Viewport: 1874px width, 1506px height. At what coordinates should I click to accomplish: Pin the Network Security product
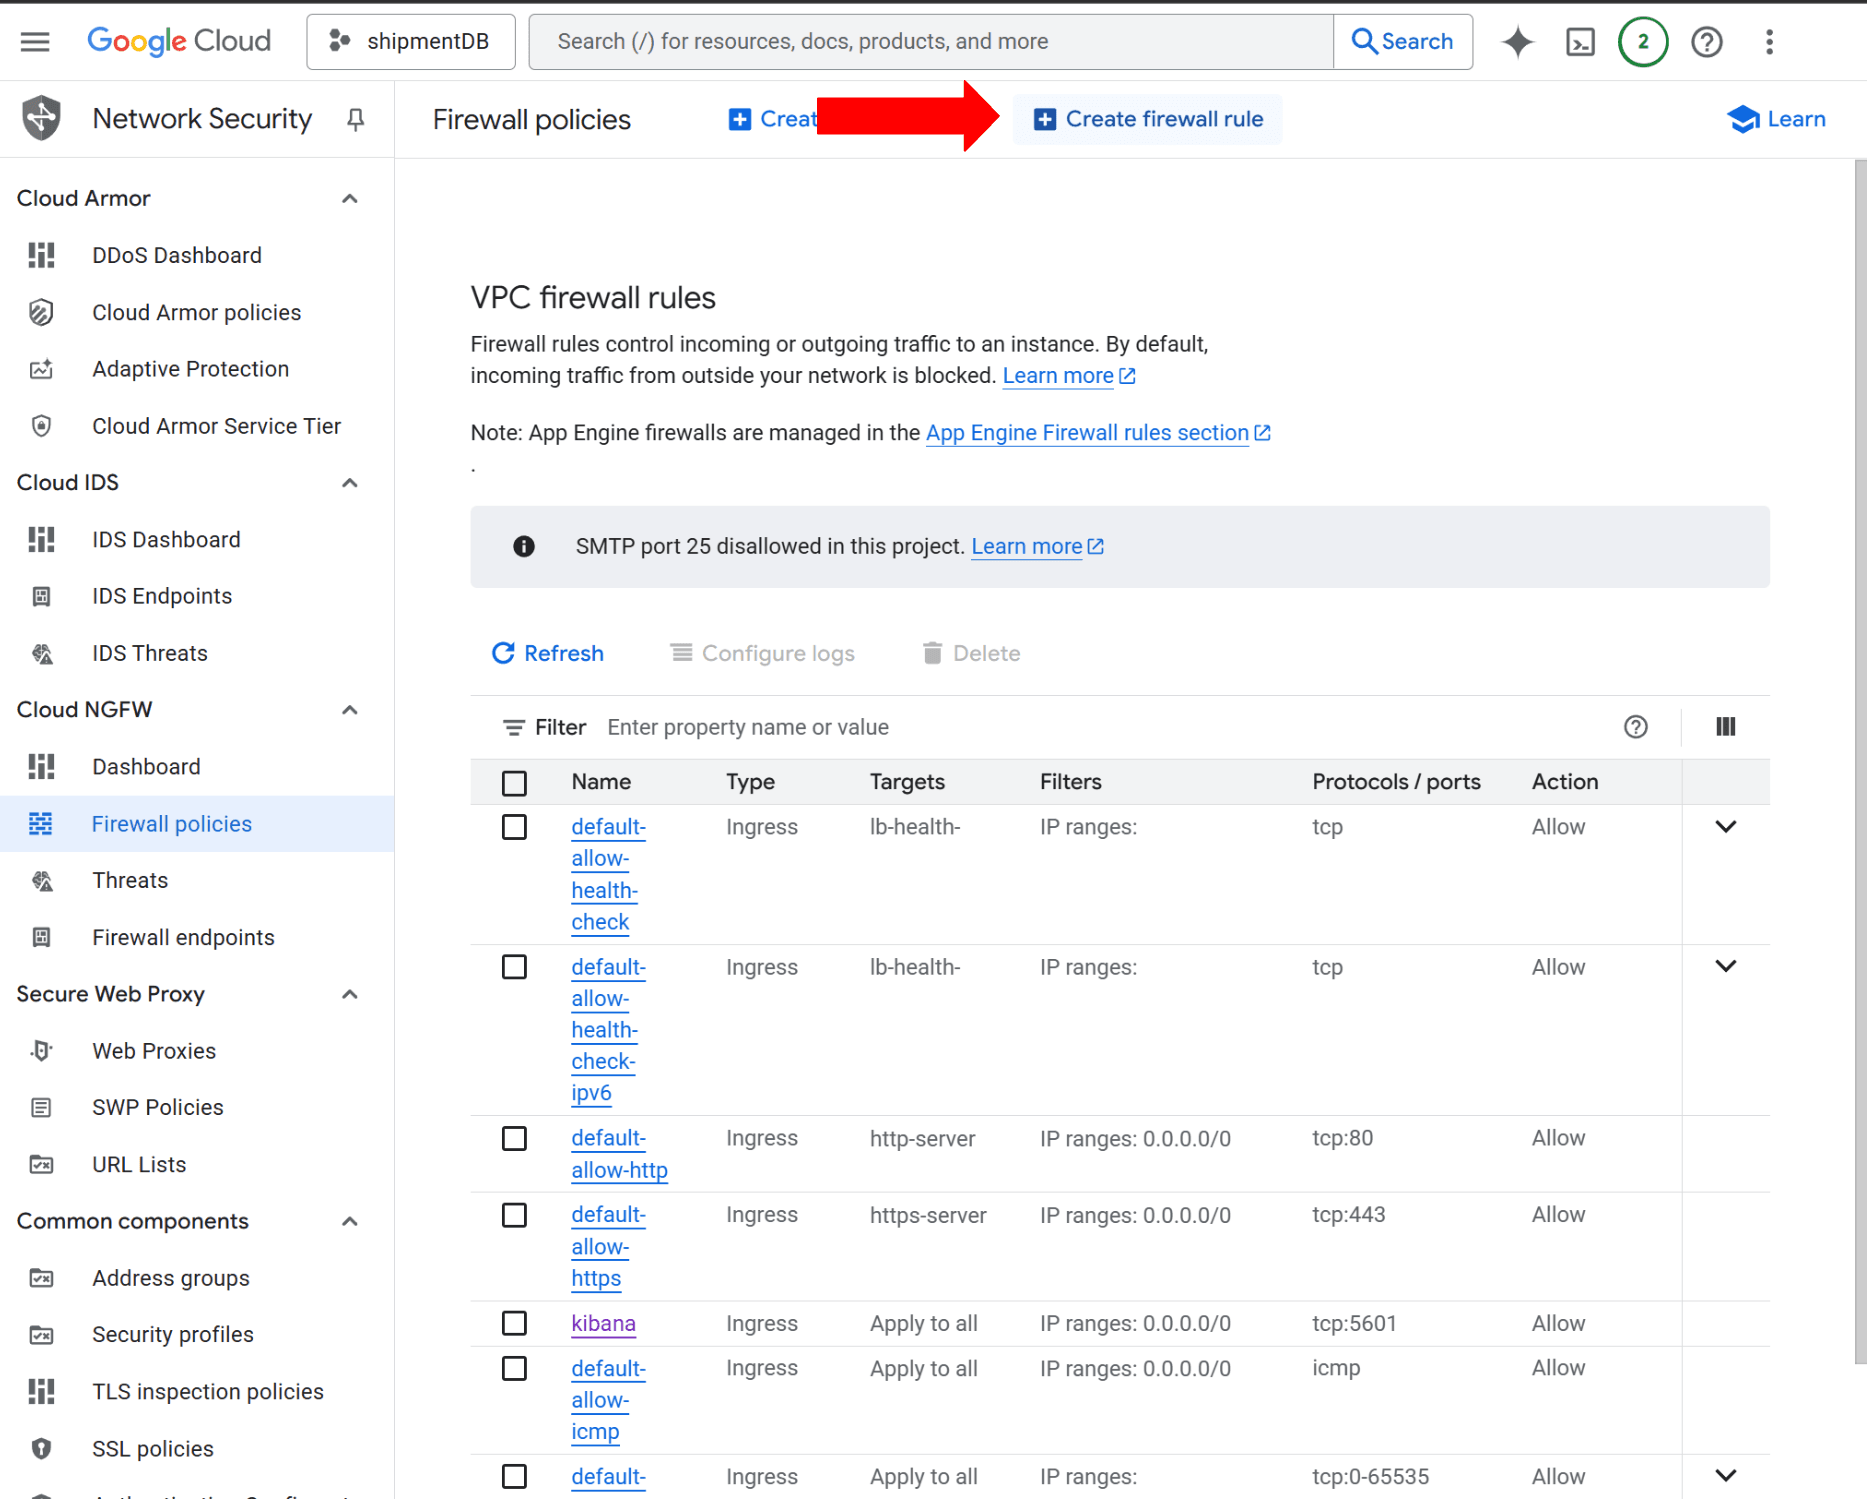(x=356, y=120)
